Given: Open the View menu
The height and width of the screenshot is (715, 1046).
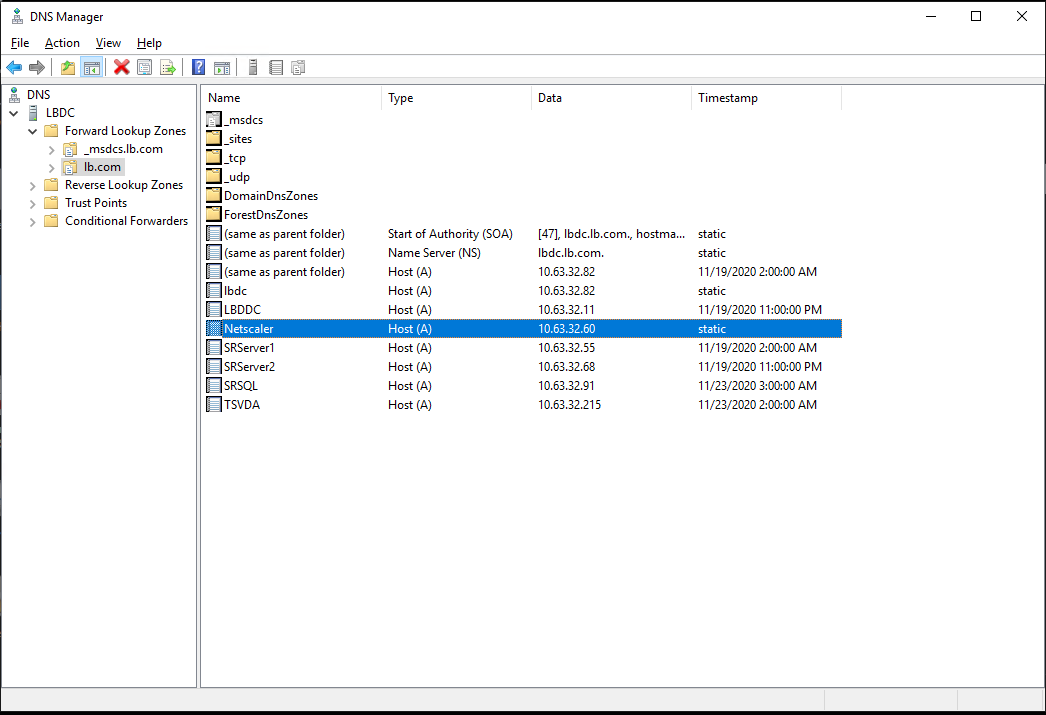Looking at the screenshot, I should tap(107, 43).
